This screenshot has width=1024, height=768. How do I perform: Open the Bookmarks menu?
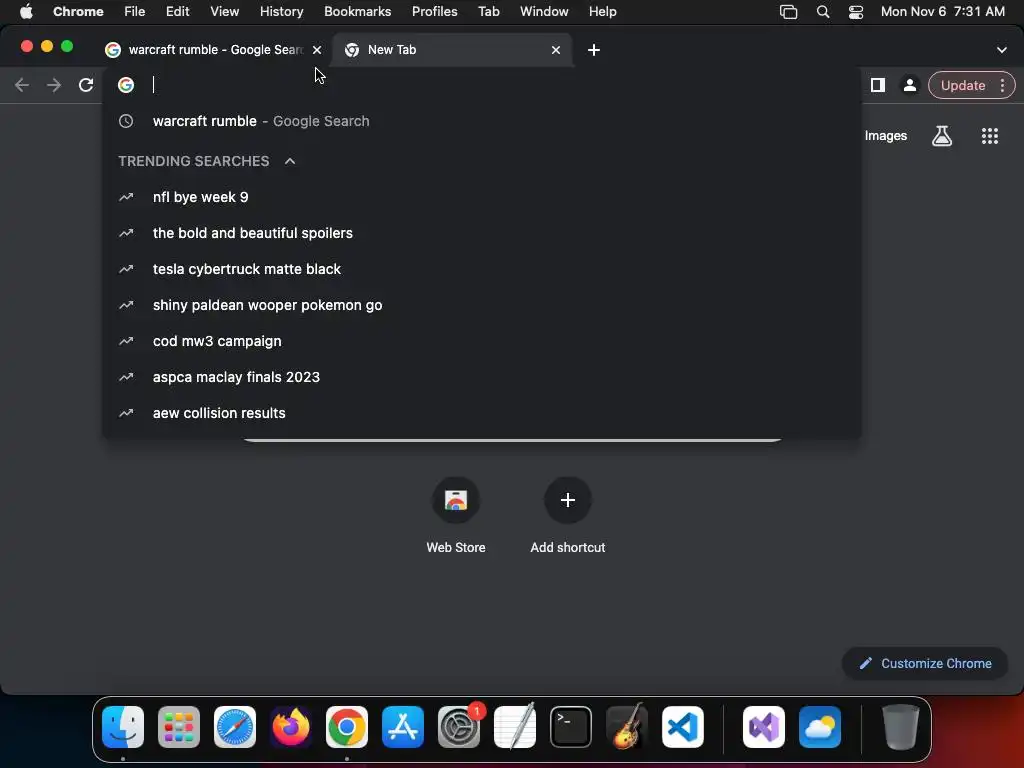pos(357,12)
